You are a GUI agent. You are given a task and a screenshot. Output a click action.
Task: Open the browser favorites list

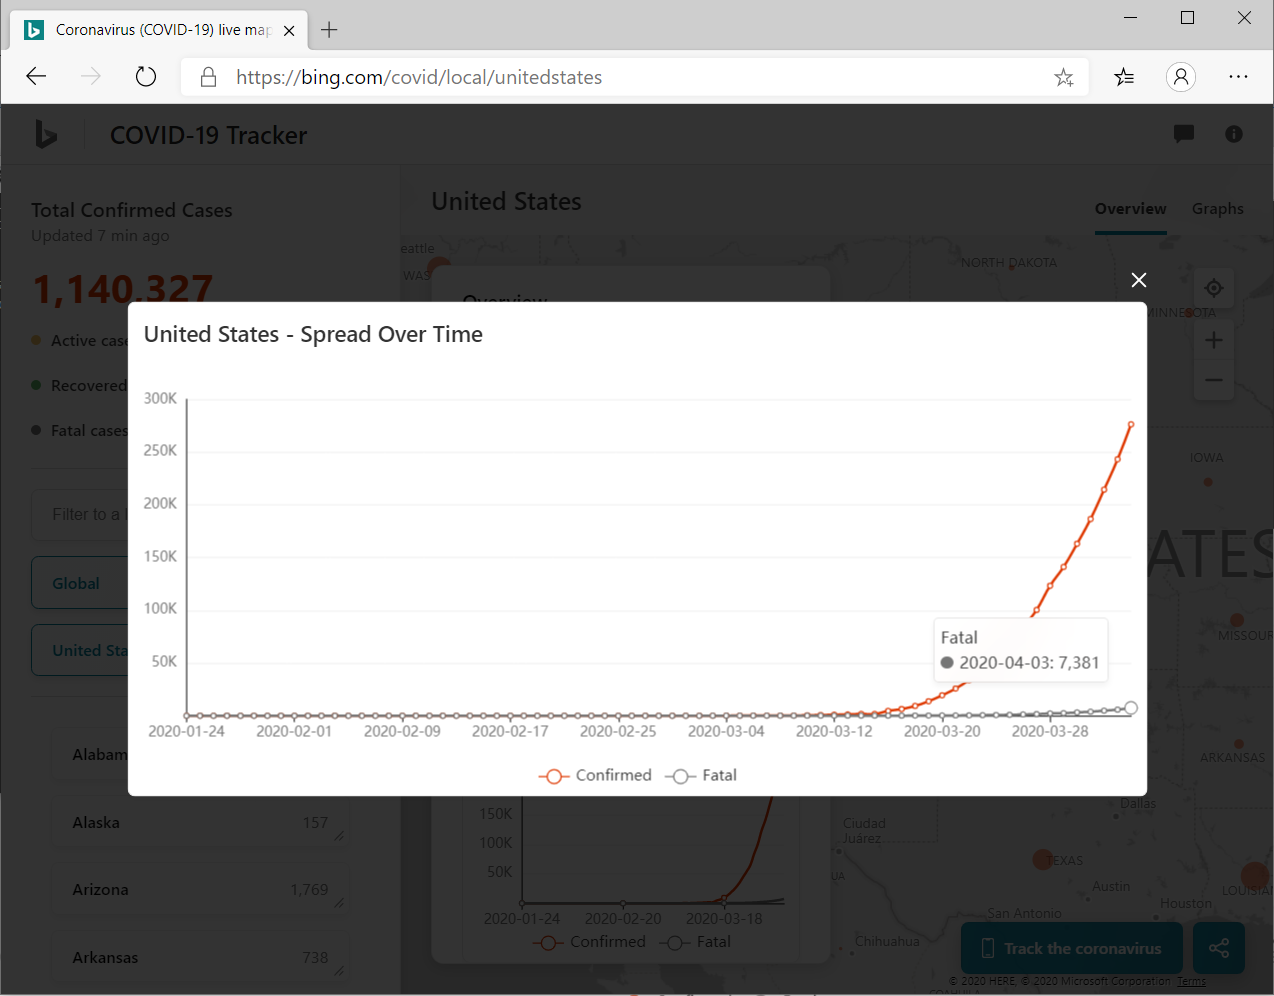1124,77
